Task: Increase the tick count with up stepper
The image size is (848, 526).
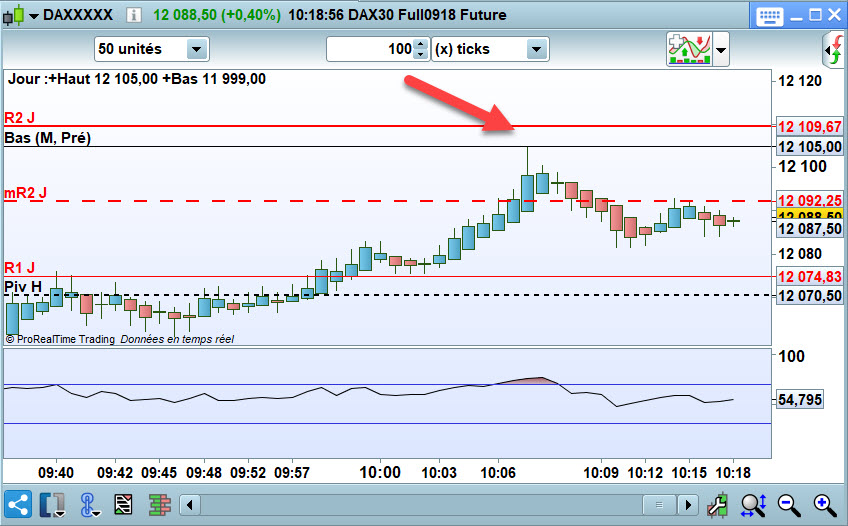Action: (421, 44)
